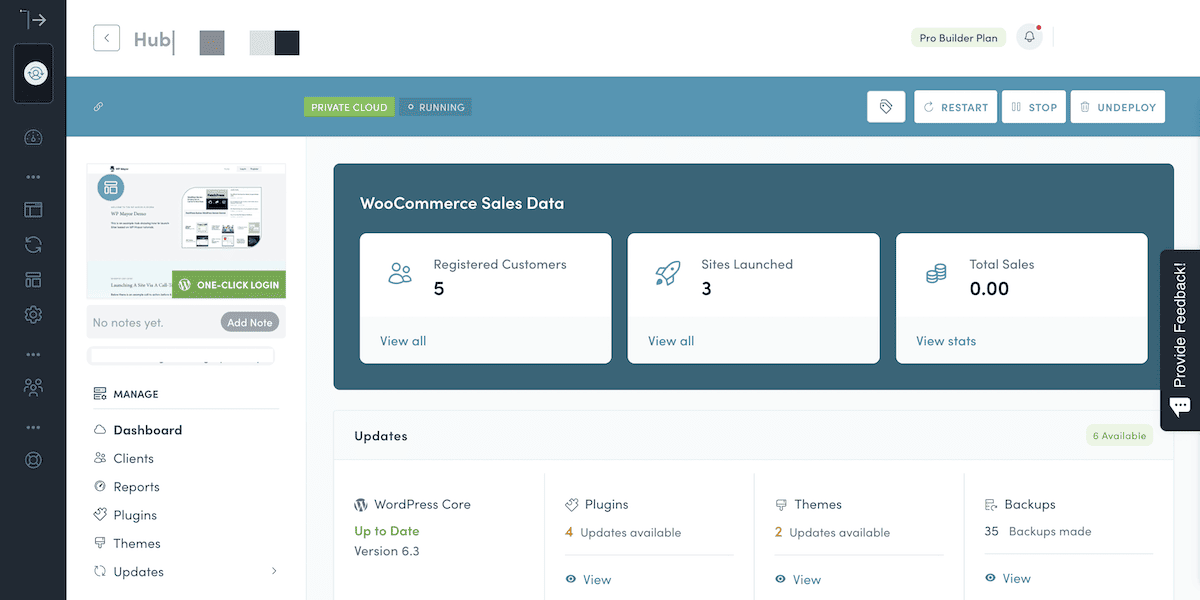
Task: Click the Pro Builder Plan badge
Action: pyautogui.click(x=958, y=38)
